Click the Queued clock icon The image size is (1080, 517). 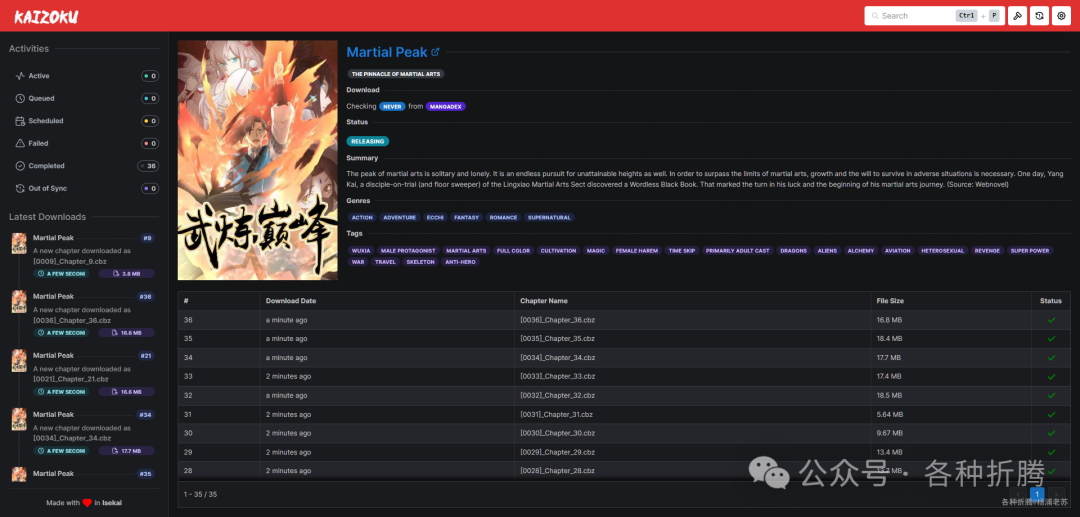[x=21, y=98]
